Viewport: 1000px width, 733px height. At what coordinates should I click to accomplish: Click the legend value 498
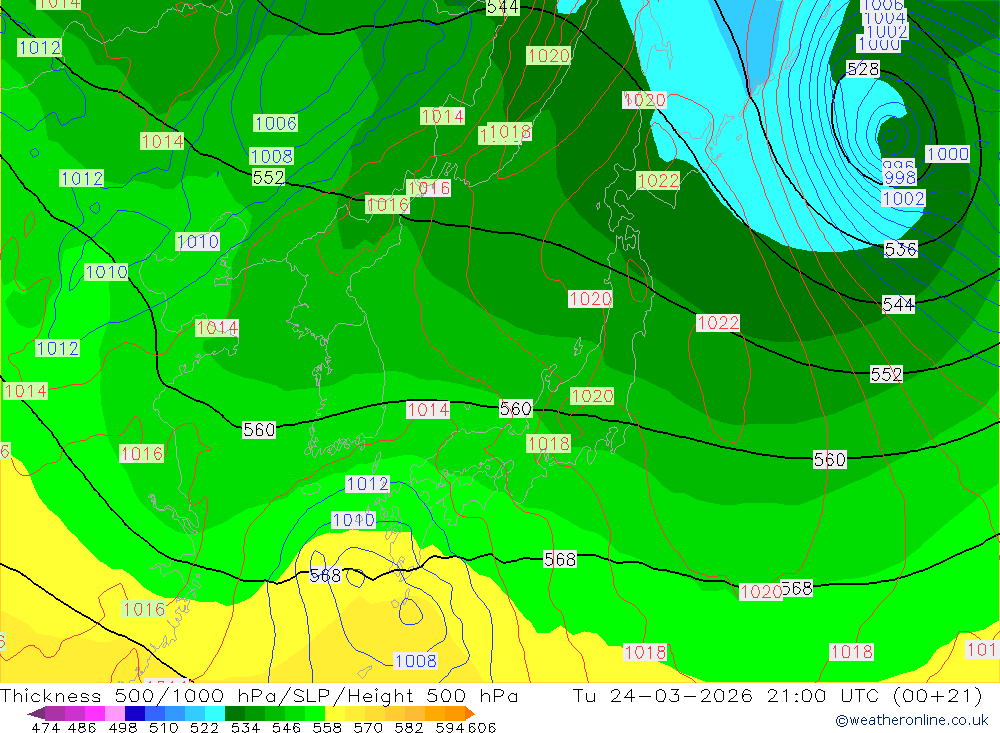[x=123, y=727]
